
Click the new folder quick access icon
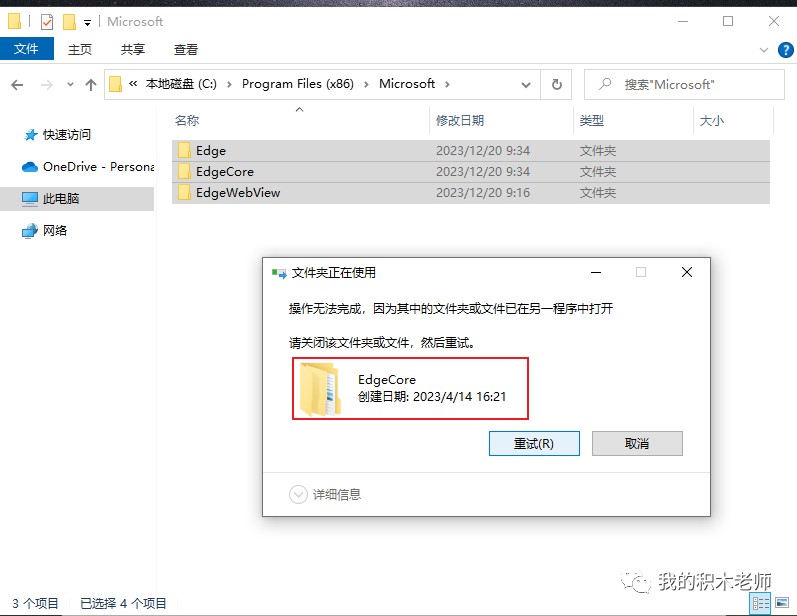pyautogui.click(x=69, y=22)
